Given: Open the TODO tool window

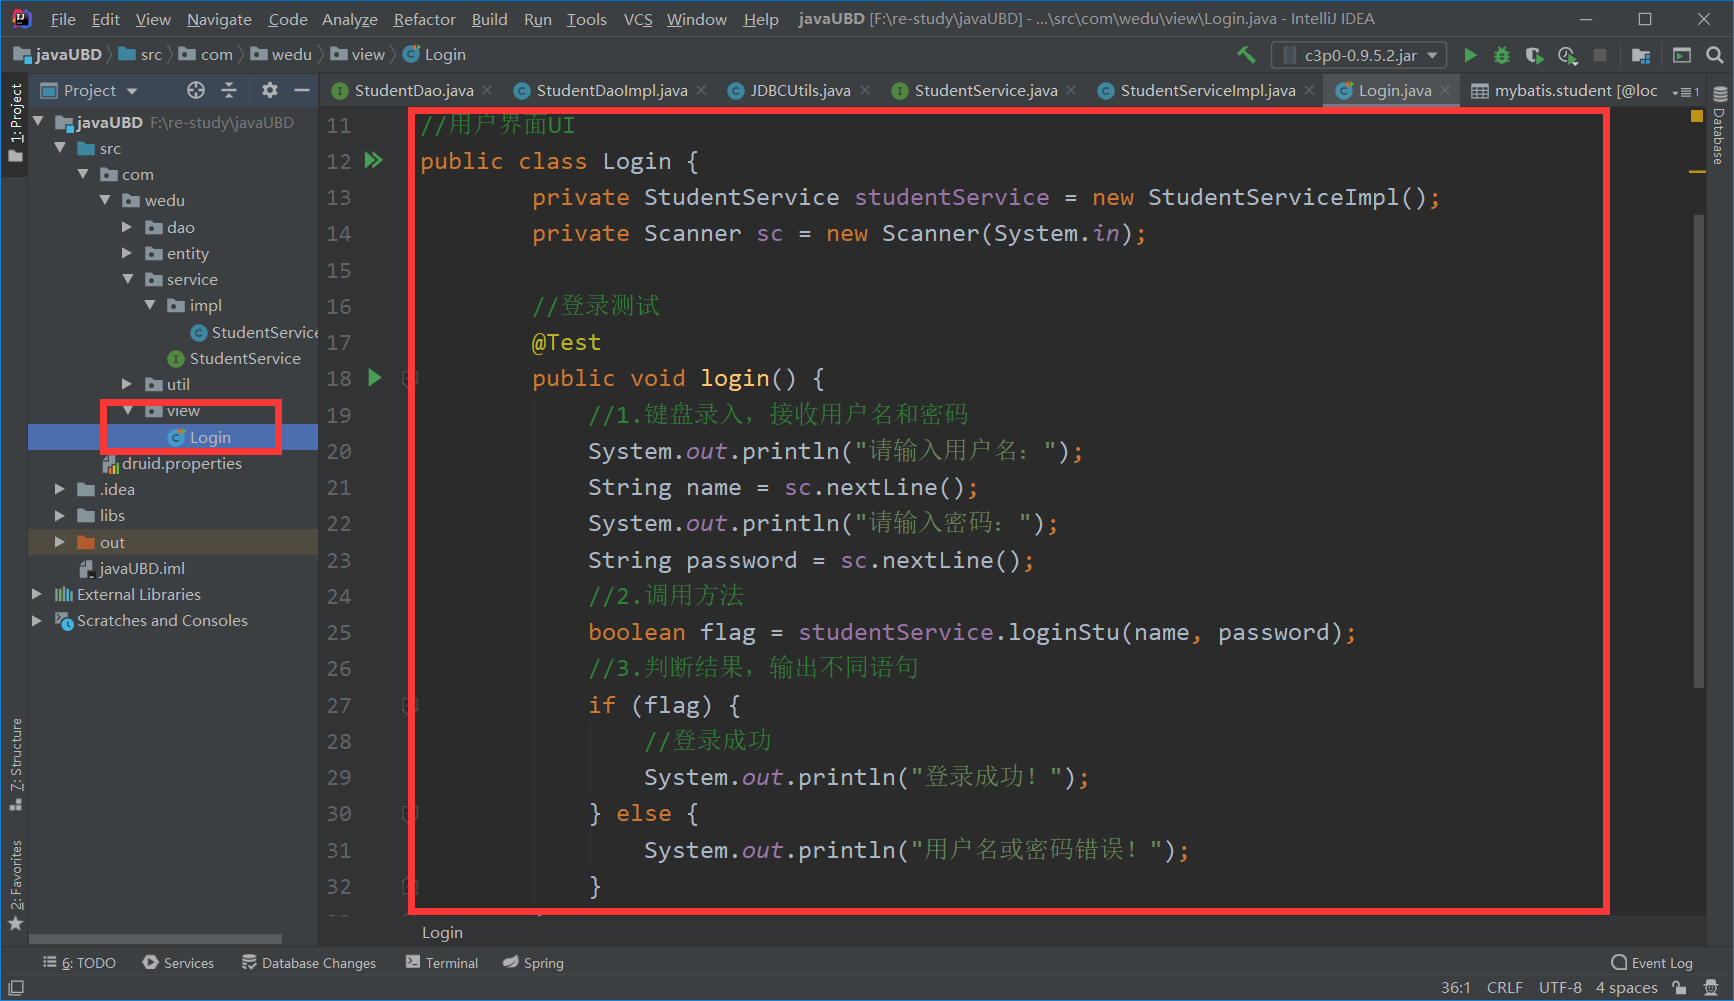Looking at the screenshot, I should click(79, 962).
